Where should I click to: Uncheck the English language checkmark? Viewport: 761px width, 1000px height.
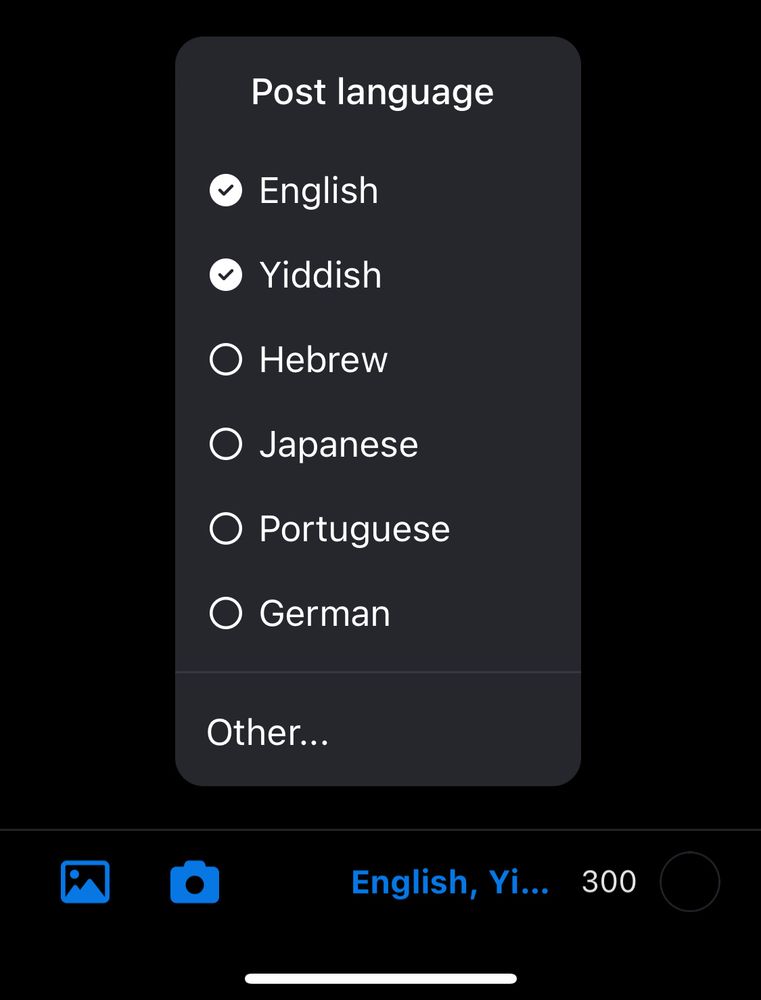point(226,190)
